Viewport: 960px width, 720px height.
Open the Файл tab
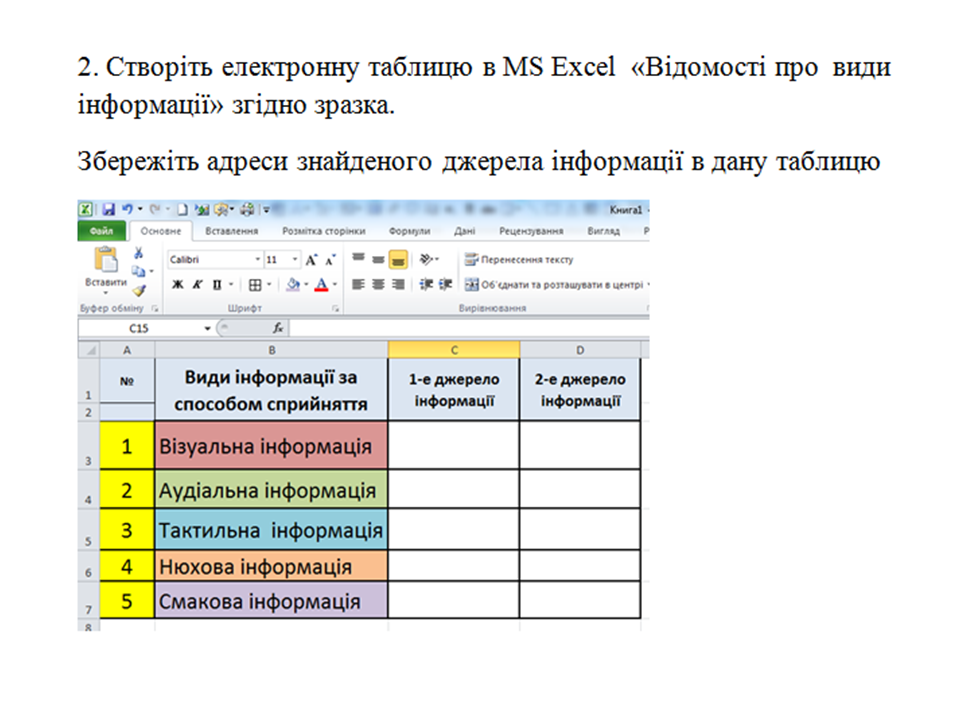(x=102, y=231)
